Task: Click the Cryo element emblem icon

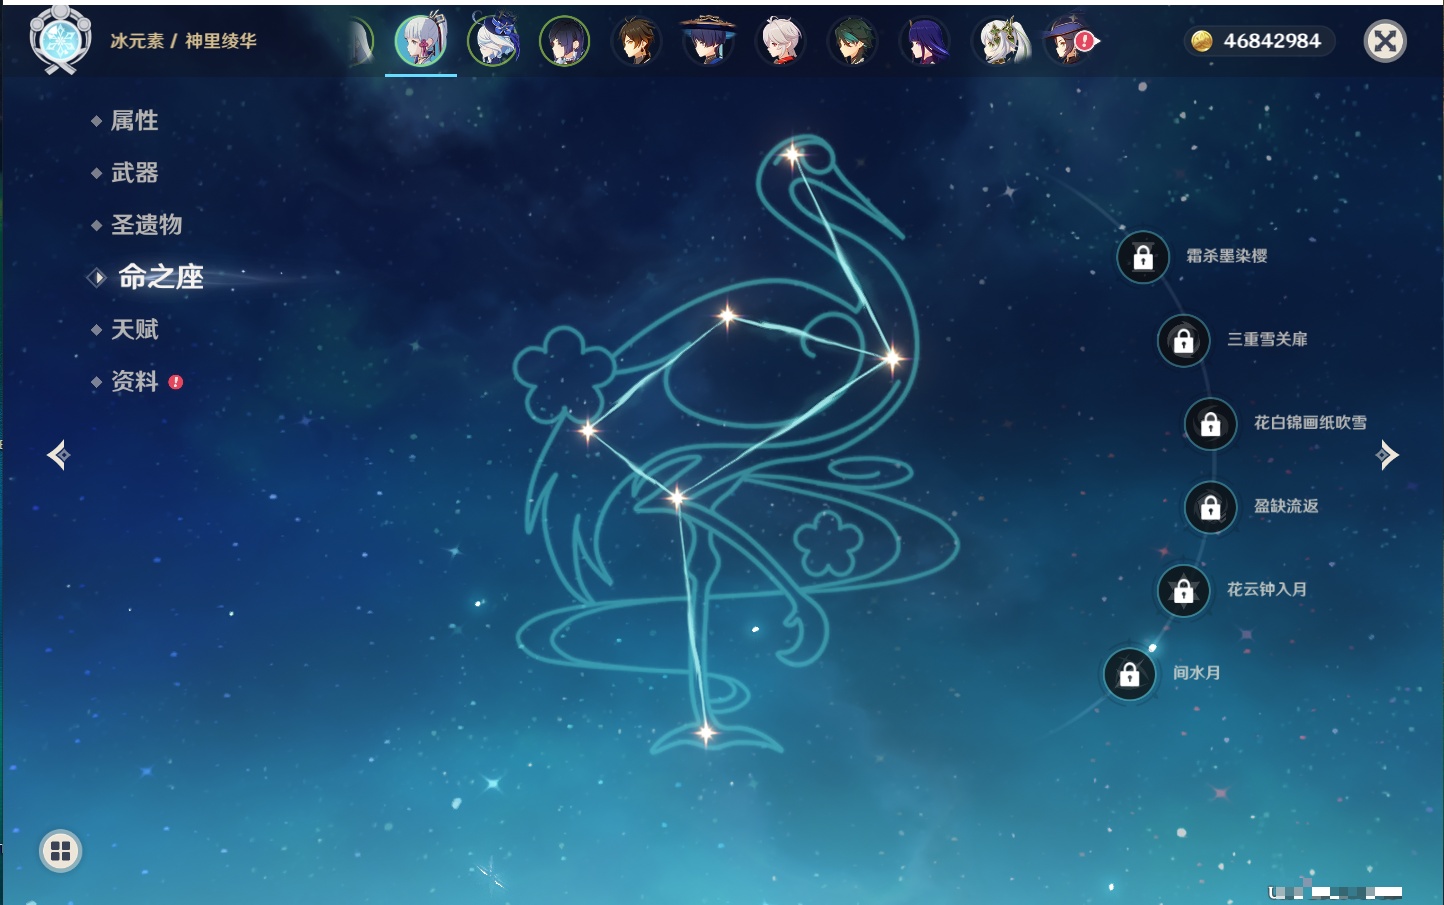Action: (60, 40)
